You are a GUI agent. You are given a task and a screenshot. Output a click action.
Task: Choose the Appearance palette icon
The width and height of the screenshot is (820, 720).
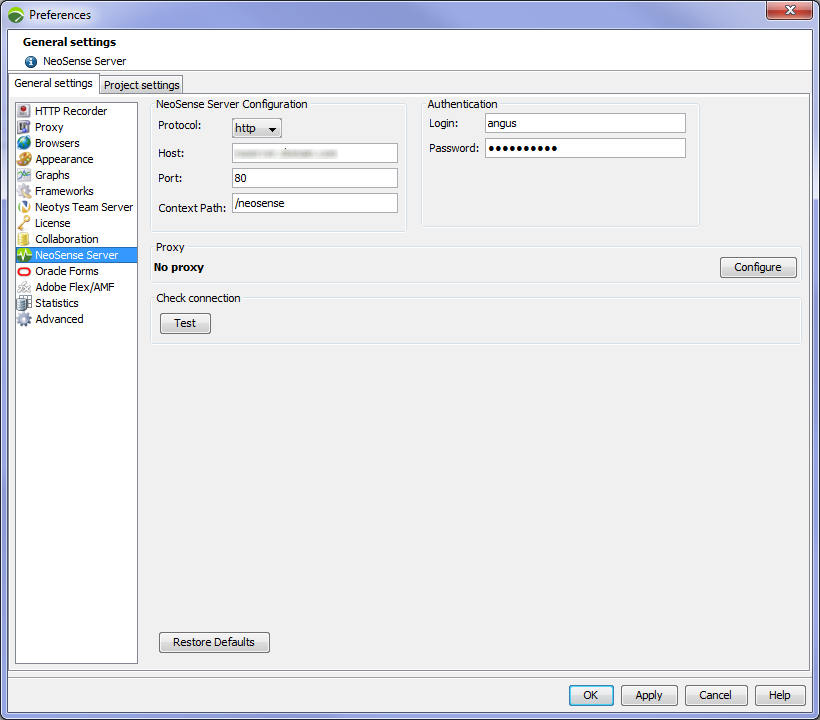(24, 159)
